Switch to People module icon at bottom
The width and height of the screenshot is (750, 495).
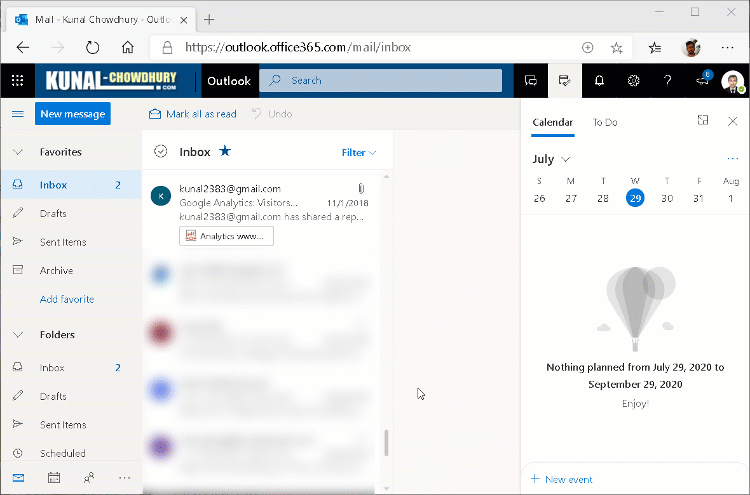click(89, 477)
